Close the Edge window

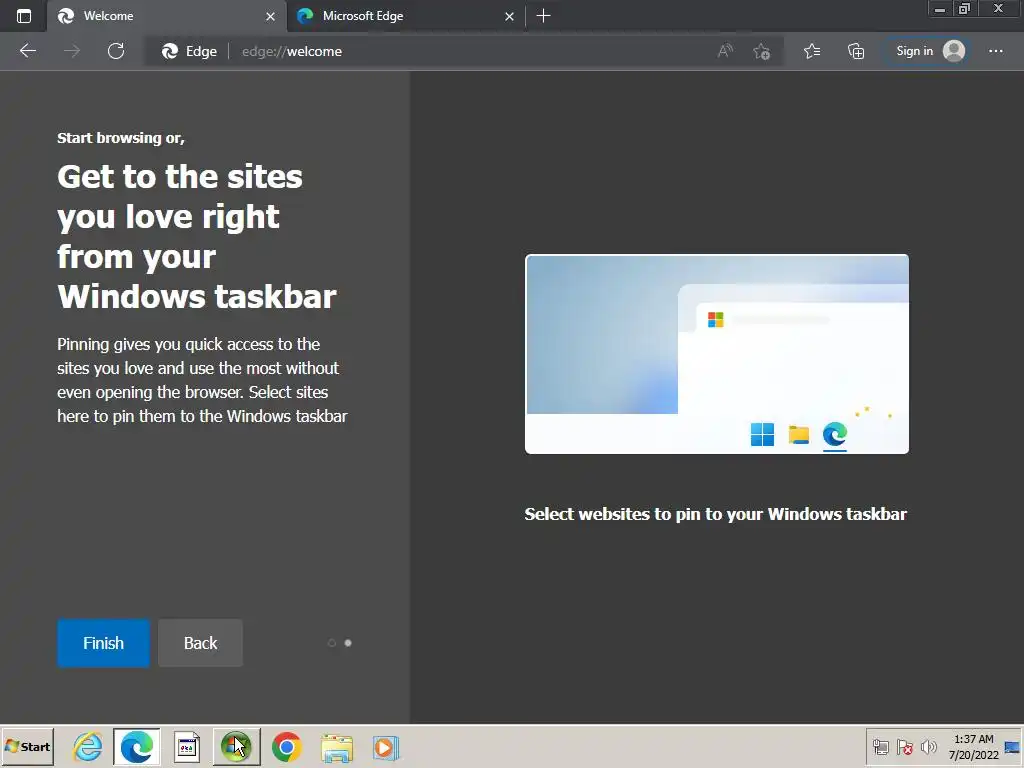tap(999, 8)
